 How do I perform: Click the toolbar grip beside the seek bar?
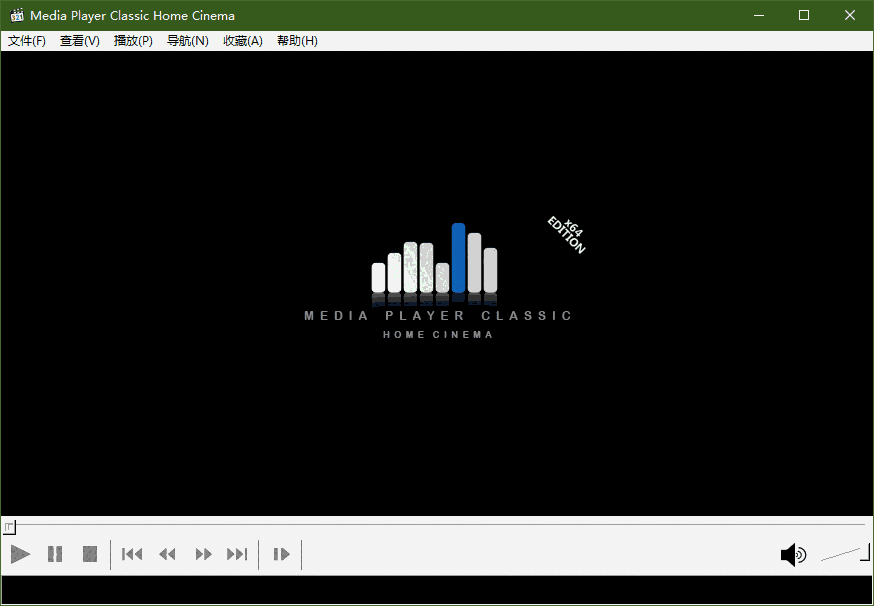click(8, 527)
